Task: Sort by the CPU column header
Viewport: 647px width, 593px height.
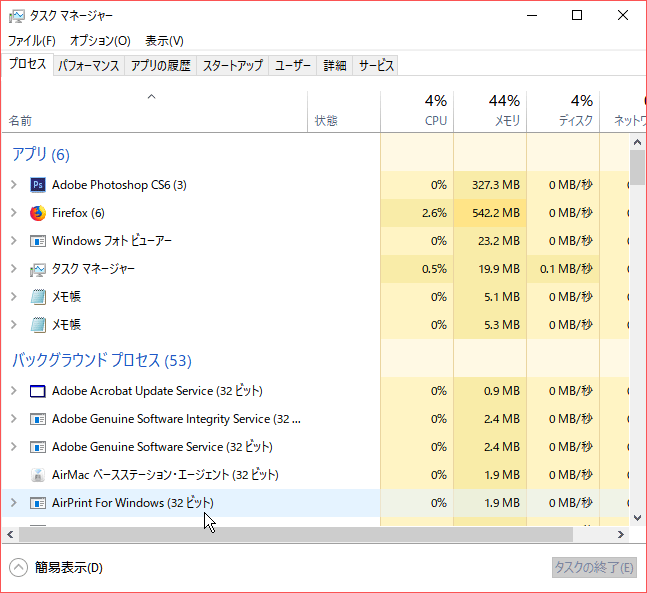Action: point(417,111)
